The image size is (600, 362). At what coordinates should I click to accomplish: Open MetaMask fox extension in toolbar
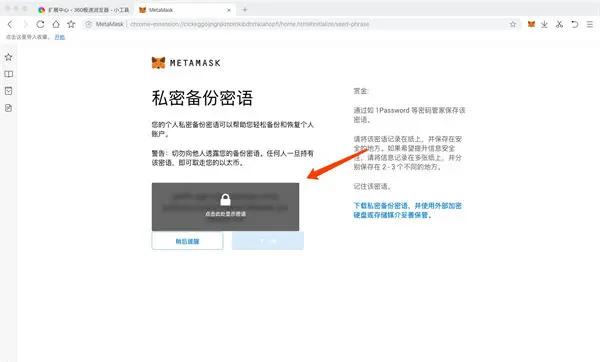(531, 24)
